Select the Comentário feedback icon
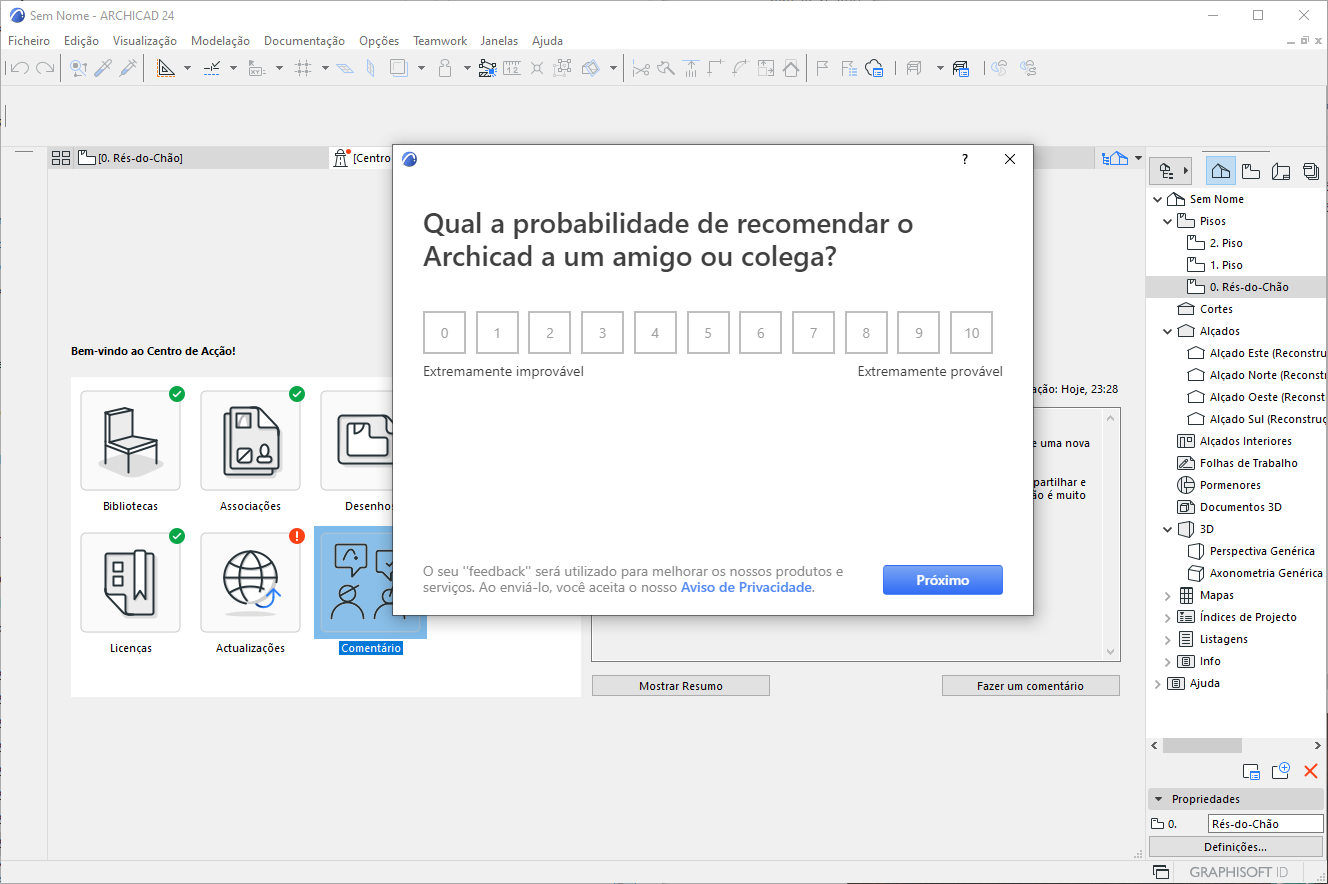 pos(370,582)
